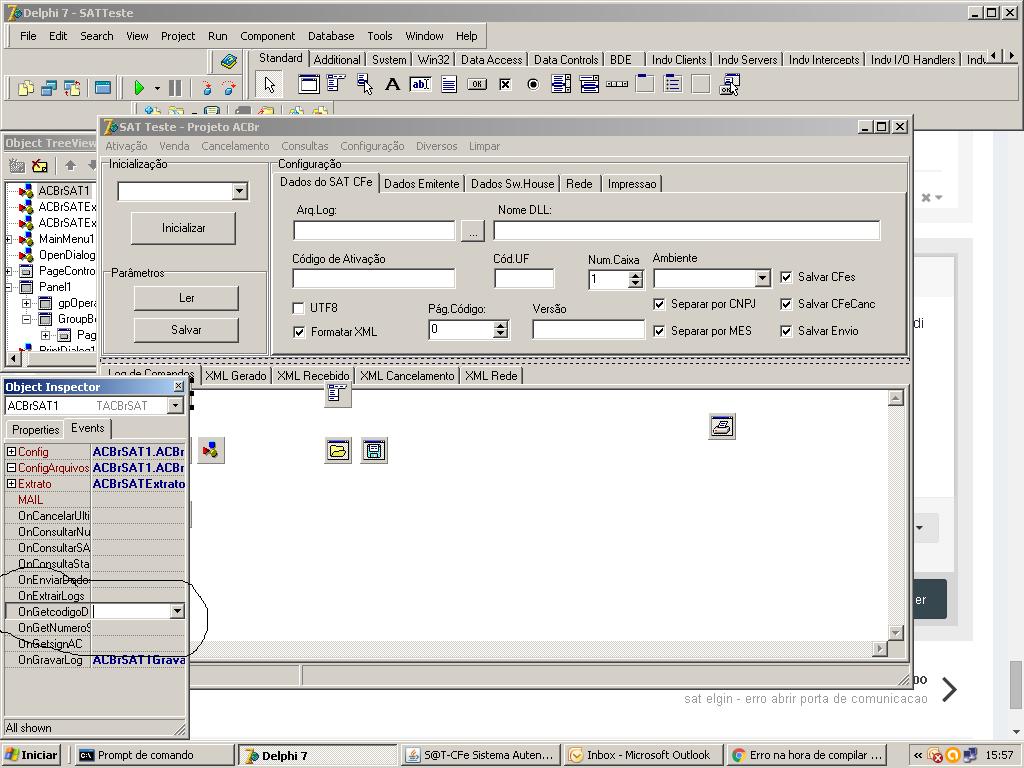Switch to the Additional palette tab

click(337, 59)
